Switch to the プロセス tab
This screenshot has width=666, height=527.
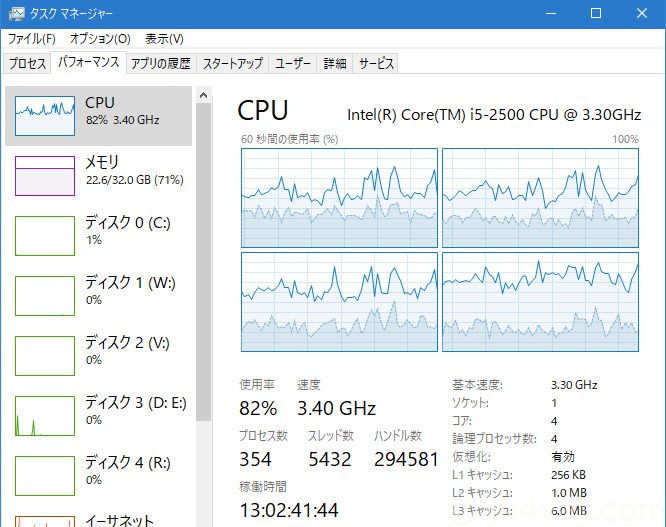27,63
